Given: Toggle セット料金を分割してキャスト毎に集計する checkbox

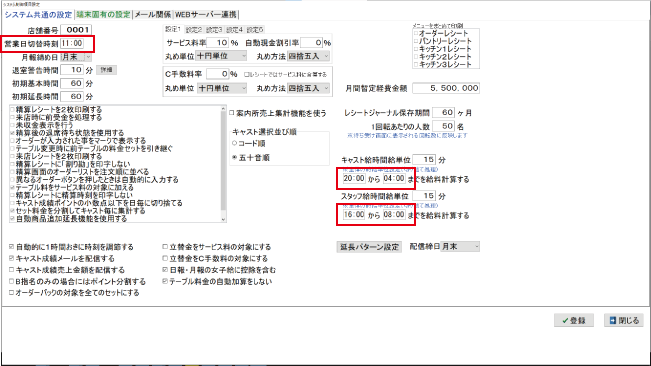Looking at the screenshot, I should (x=12, y=211).
